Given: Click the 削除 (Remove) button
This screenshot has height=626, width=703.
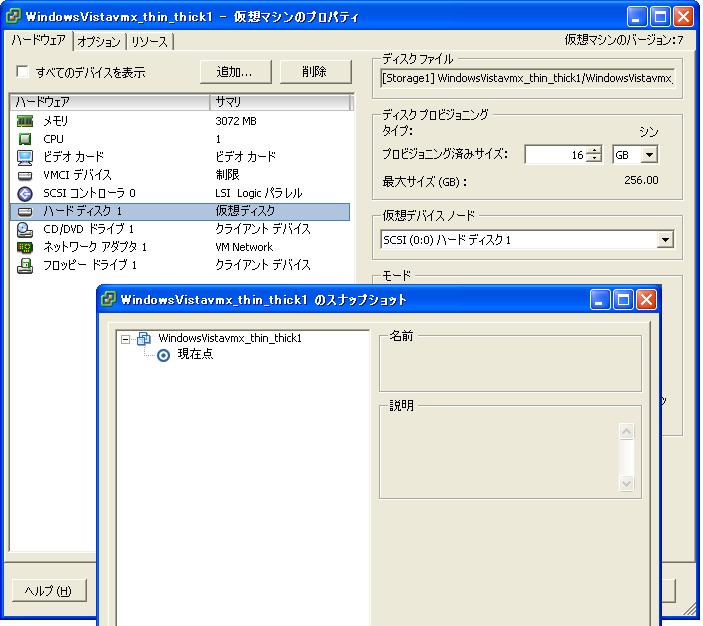Looking at the screenshot, I should pos(315,72).
